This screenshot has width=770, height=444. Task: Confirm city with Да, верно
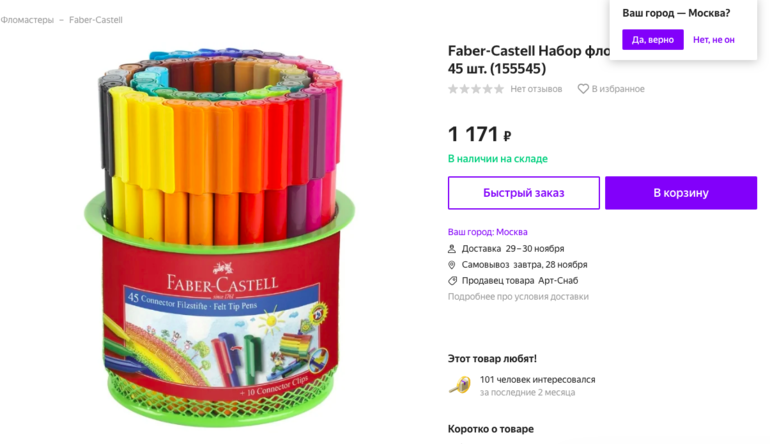653,40
